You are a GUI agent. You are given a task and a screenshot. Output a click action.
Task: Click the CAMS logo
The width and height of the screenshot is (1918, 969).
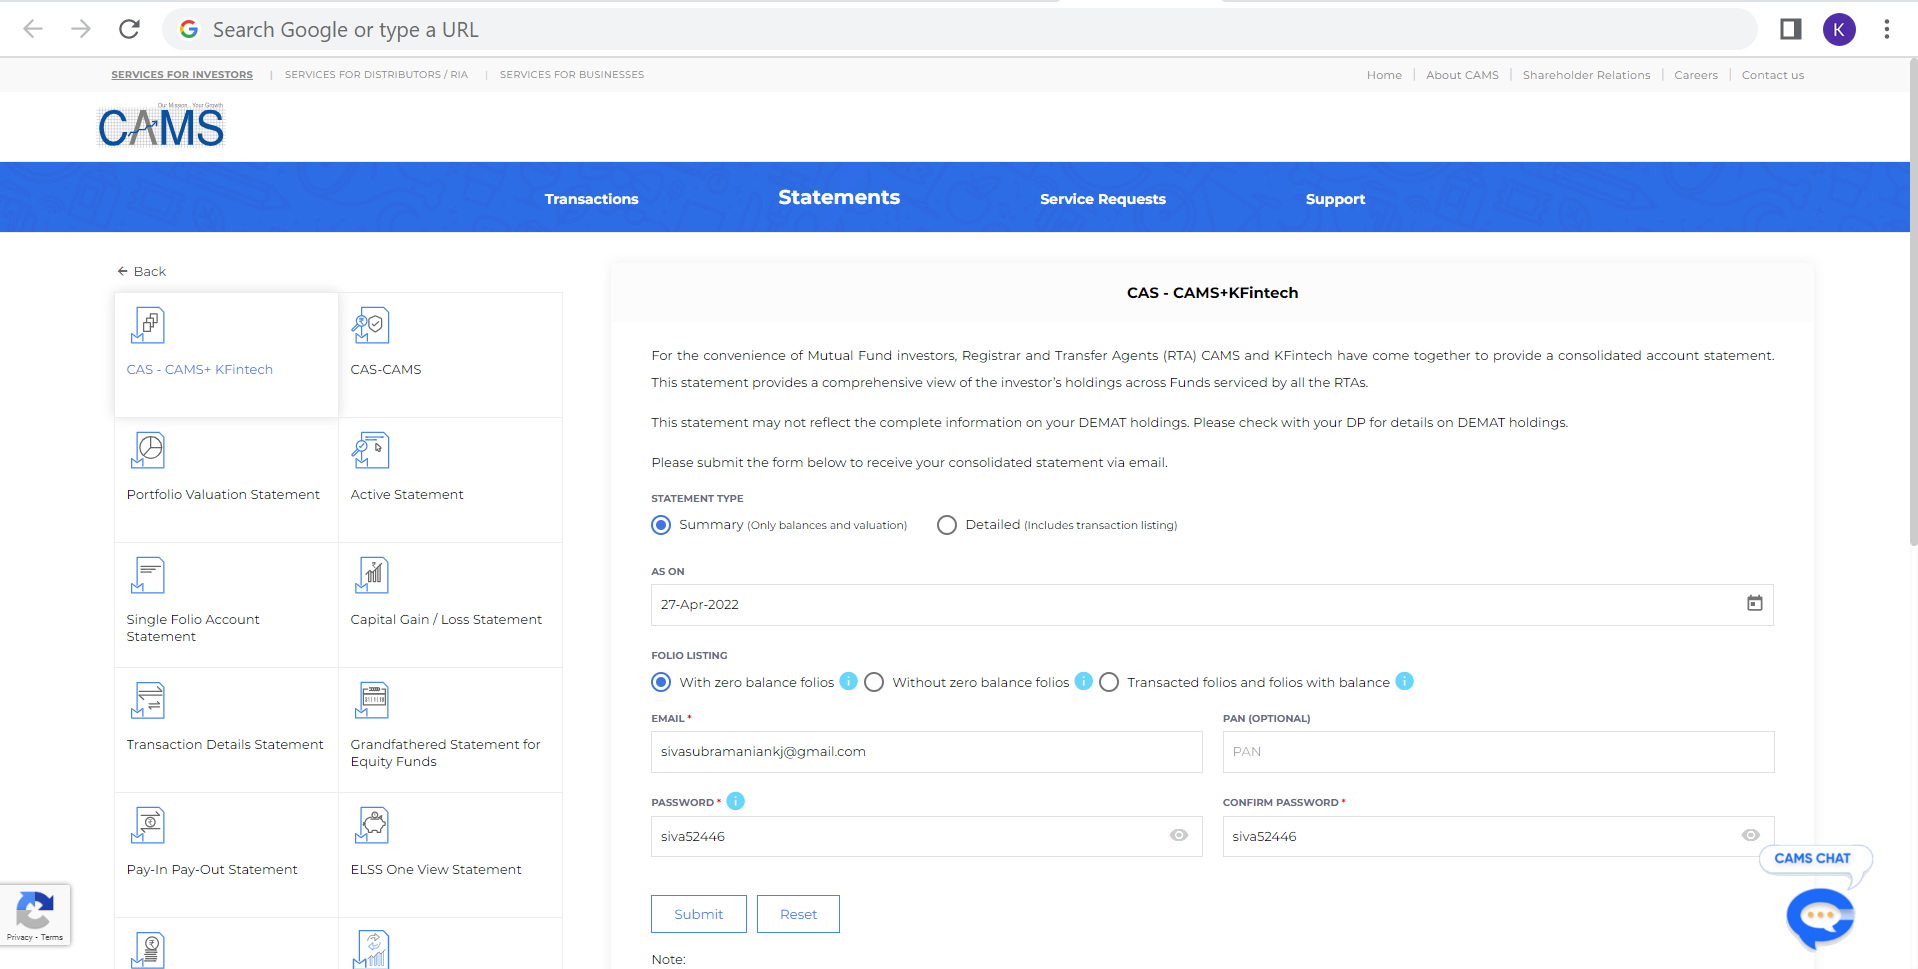161,126
